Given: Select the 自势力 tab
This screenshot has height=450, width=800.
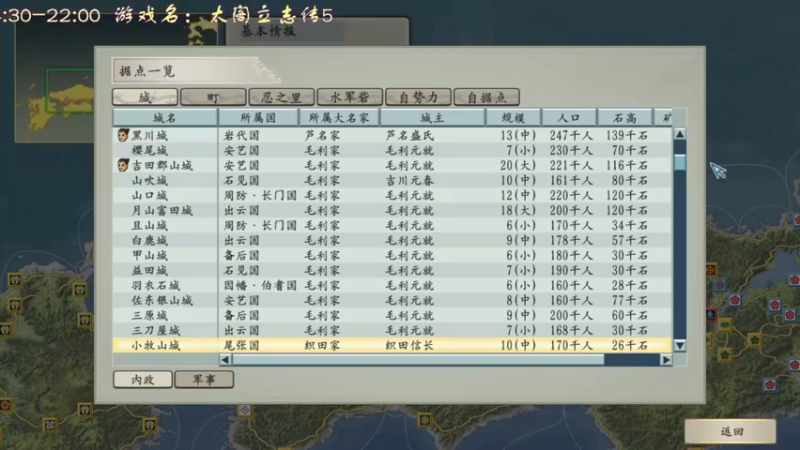Looking at the screenshot, I should 418,97.
